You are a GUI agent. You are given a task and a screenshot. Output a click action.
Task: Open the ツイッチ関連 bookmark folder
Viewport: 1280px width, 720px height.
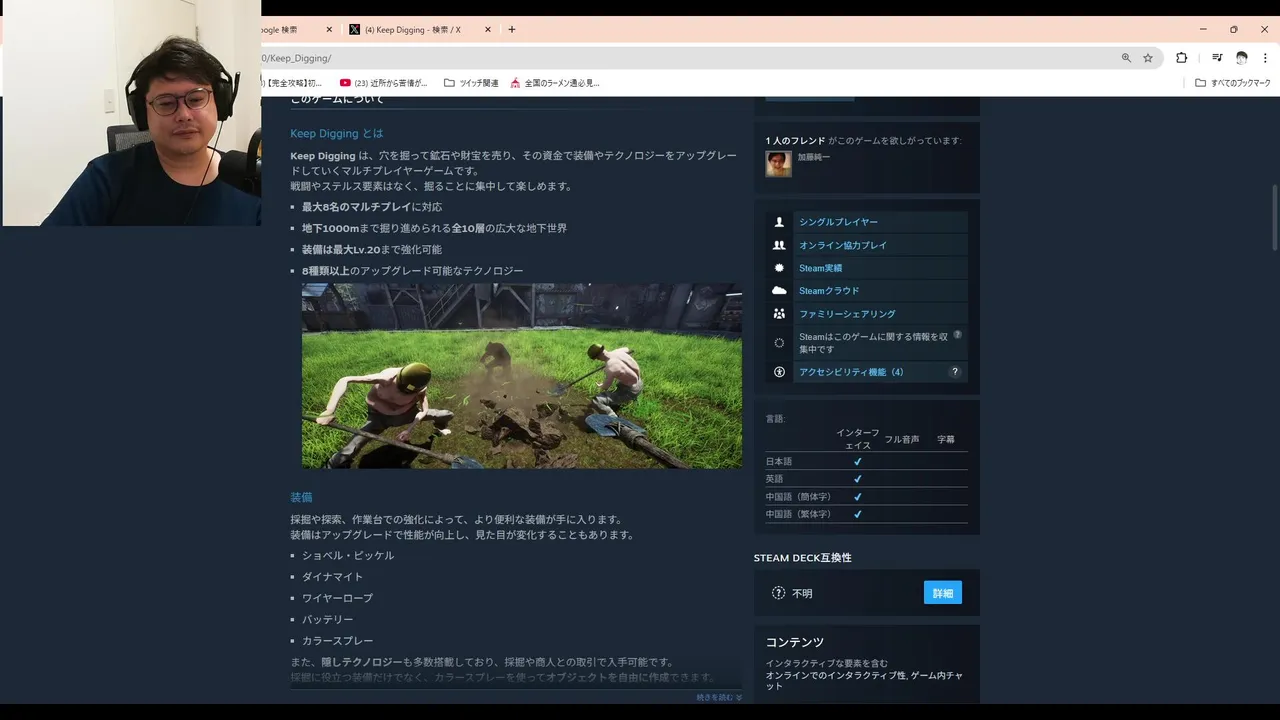(471, 83)
